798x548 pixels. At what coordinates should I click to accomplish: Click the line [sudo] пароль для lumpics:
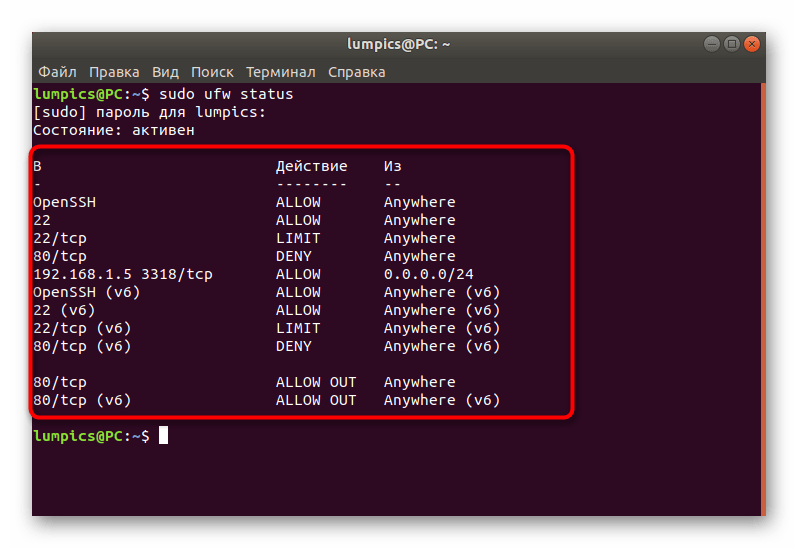pyautogui.click(x=149, y=112)
